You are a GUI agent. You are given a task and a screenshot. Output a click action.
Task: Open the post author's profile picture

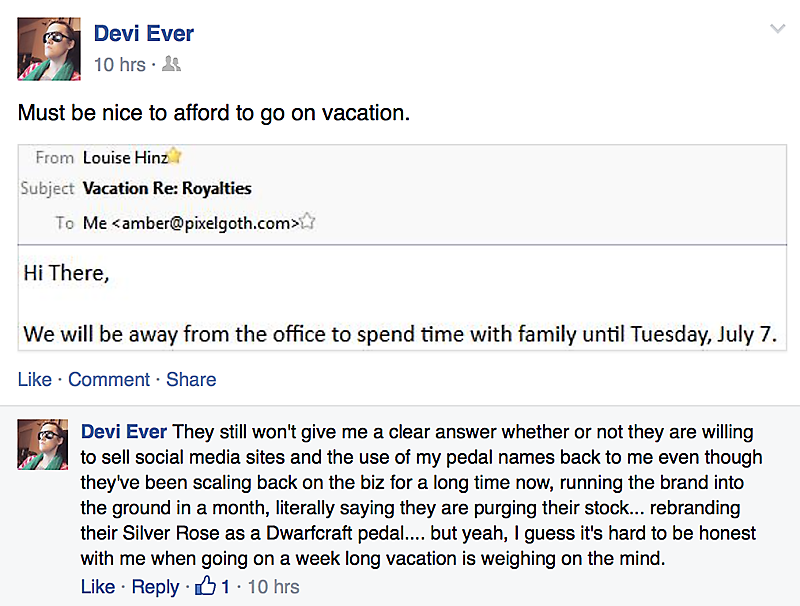[48, 49]
